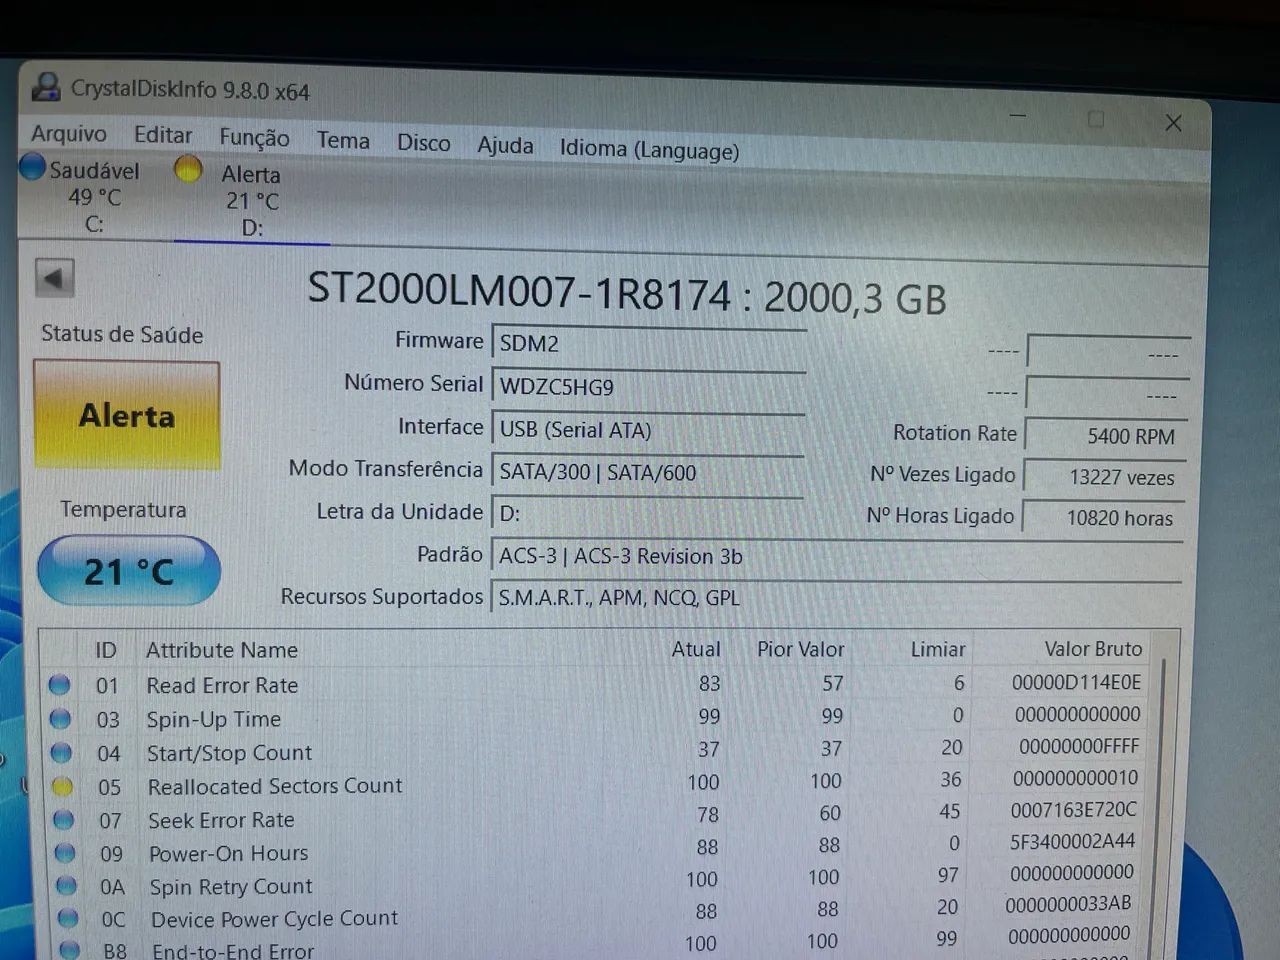Viewport: 1280px width, 960px height.
Task: Click the CrystalDiskInfo title bar icon
Action: (45, 87)
